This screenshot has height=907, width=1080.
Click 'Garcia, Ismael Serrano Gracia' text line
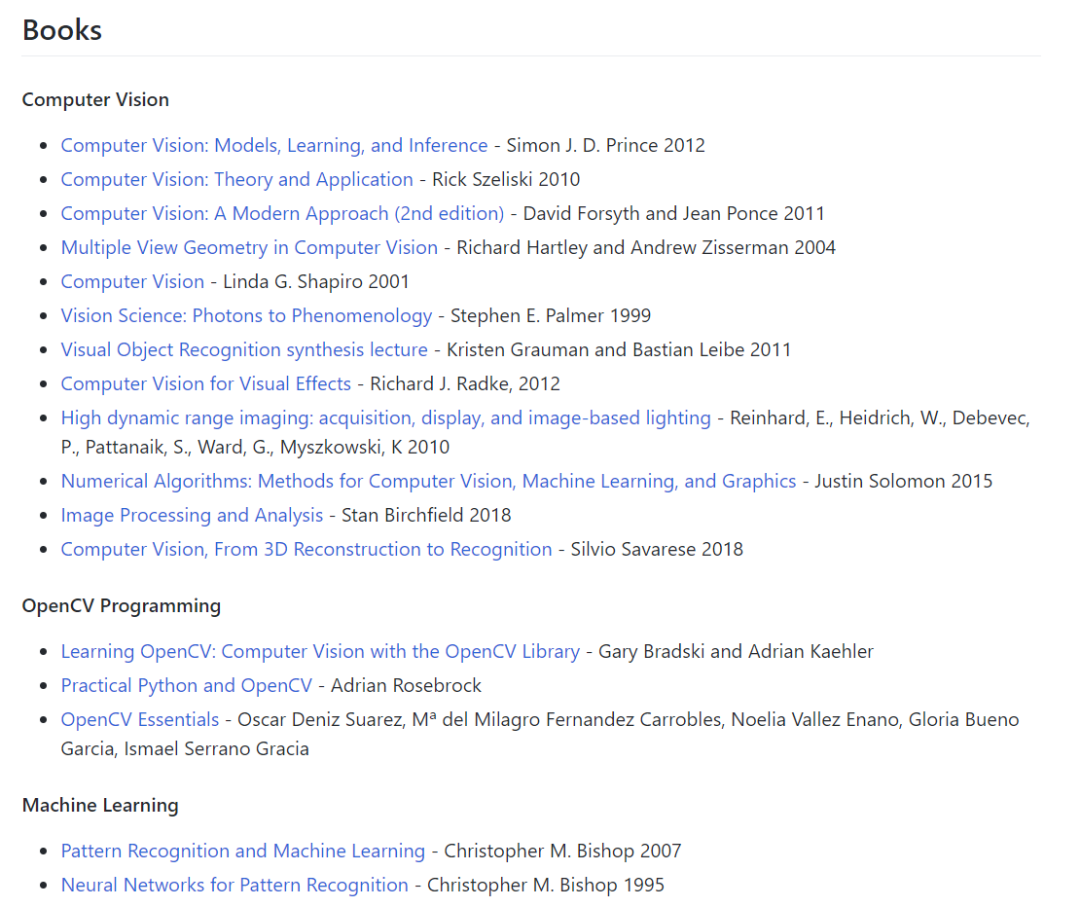pyautogui.click(x=185, y=749)
